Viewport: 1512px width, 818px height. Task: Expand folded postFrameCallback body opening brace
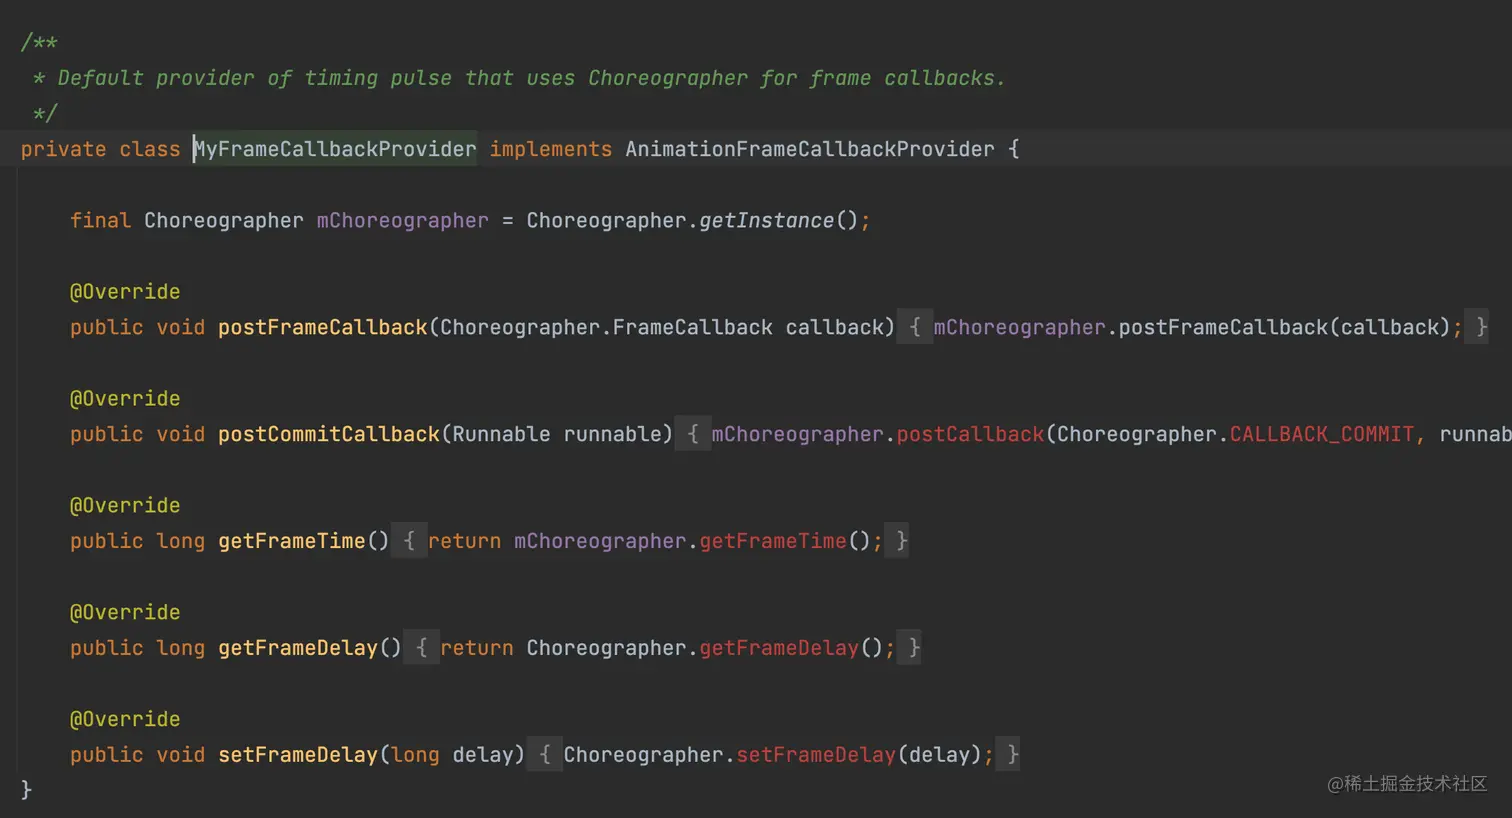click(915, 327)
